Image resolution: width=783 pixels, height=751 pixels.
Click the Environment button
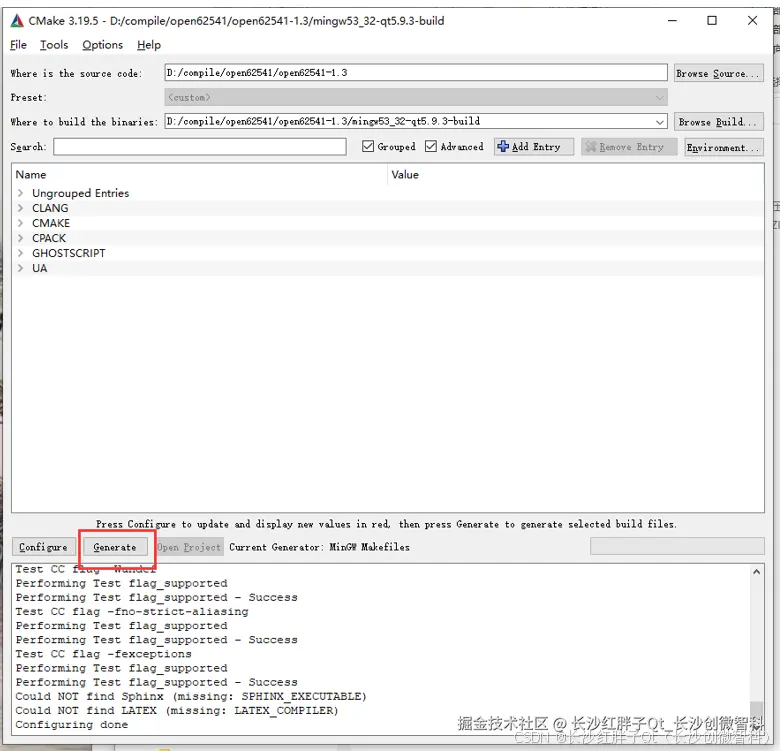[x=724, y=147]
